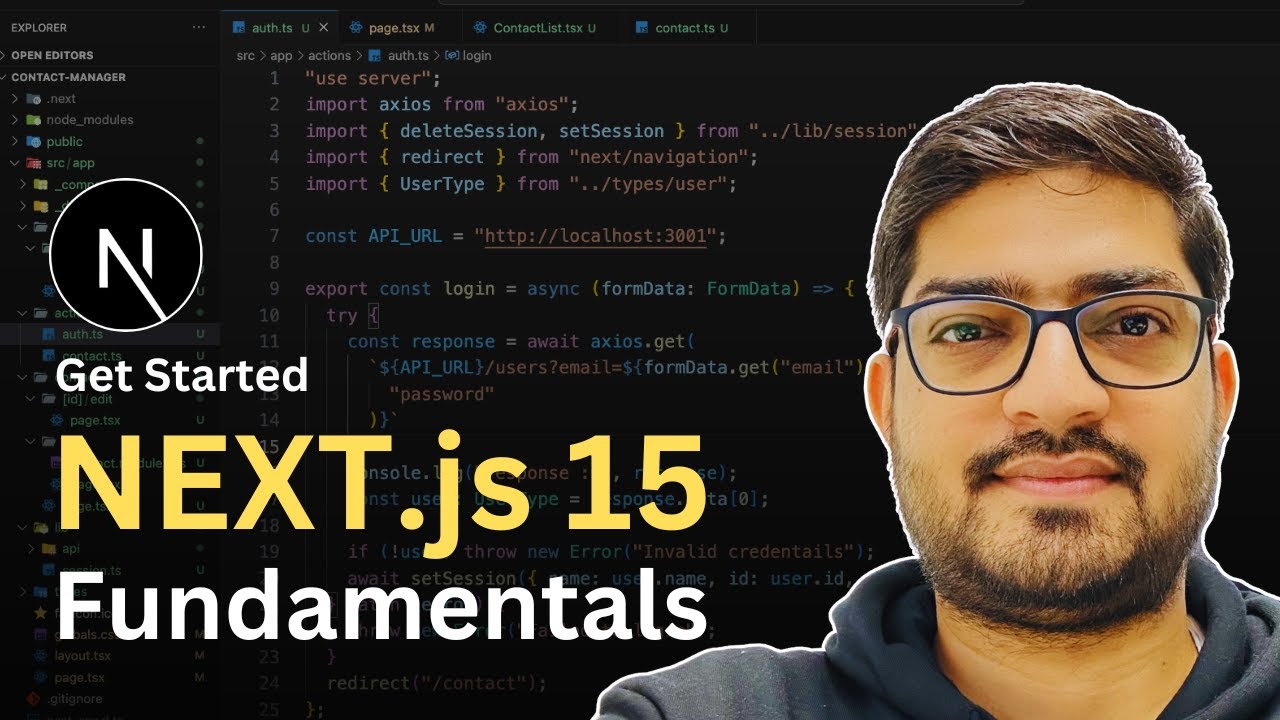Image resolution: width=1280 pixels, height=720 pixels.
Task: Expand the api folder
Action: point(70,549)
